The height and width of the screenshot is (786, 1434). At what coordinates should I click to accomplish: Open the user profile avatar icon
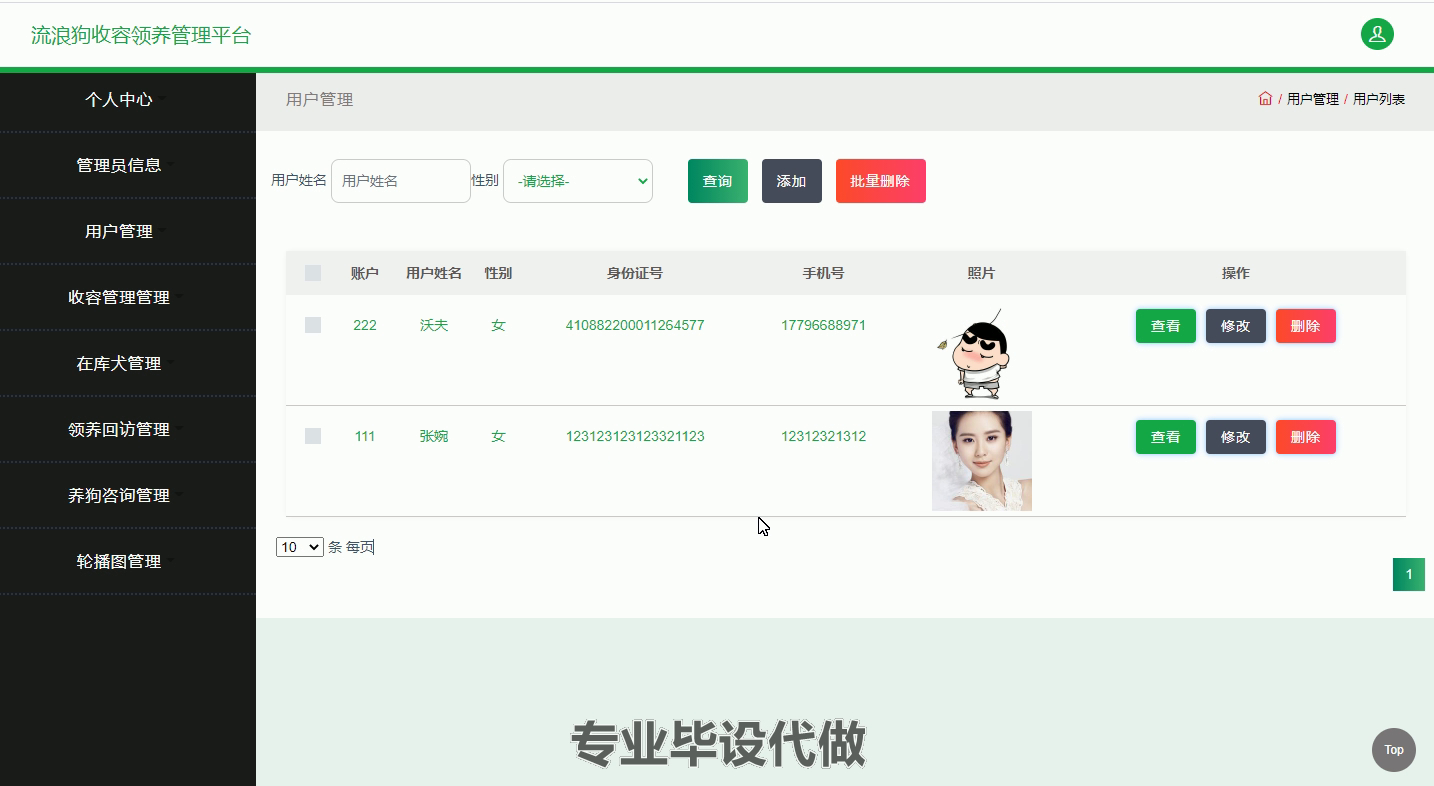tap(1377, 34)
